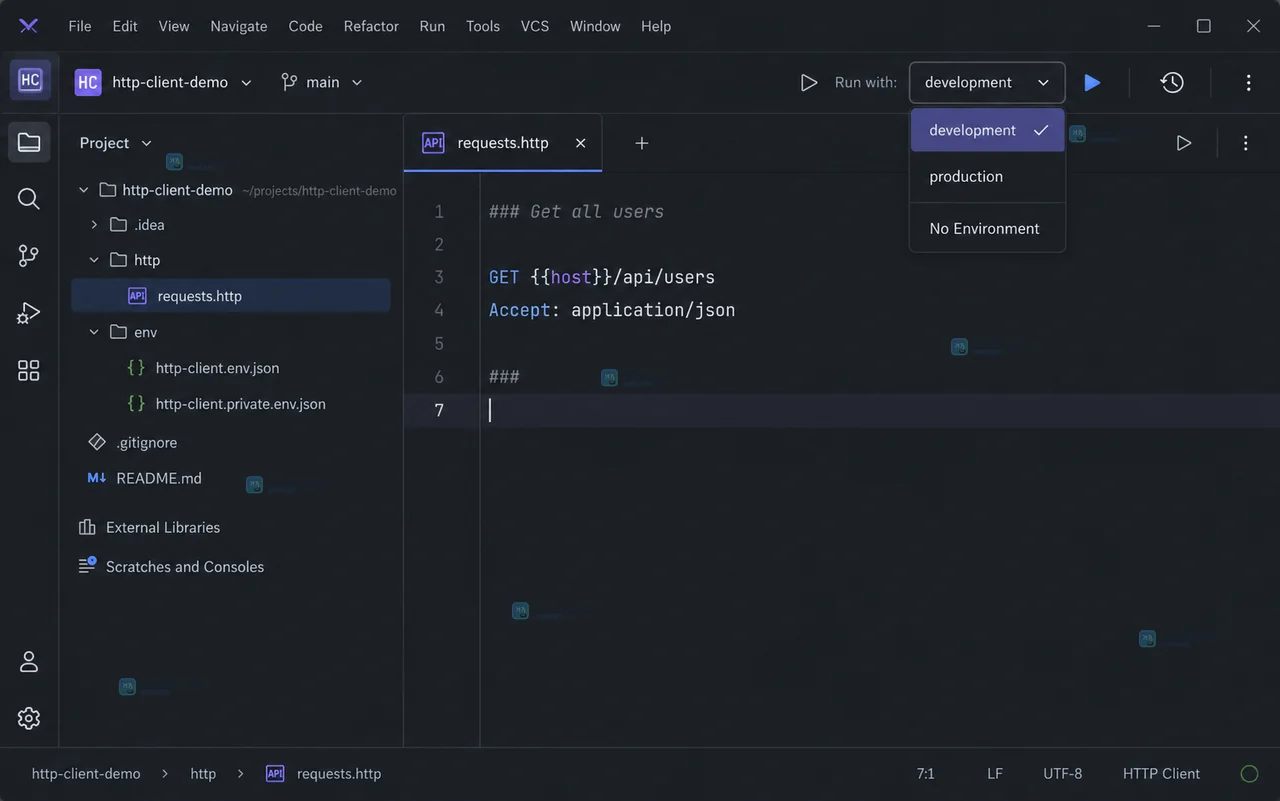Screen dimensions: 1280x801
Task: Click http-client-demo breadcrumb in status bar
Action: (x=86, y=773)
